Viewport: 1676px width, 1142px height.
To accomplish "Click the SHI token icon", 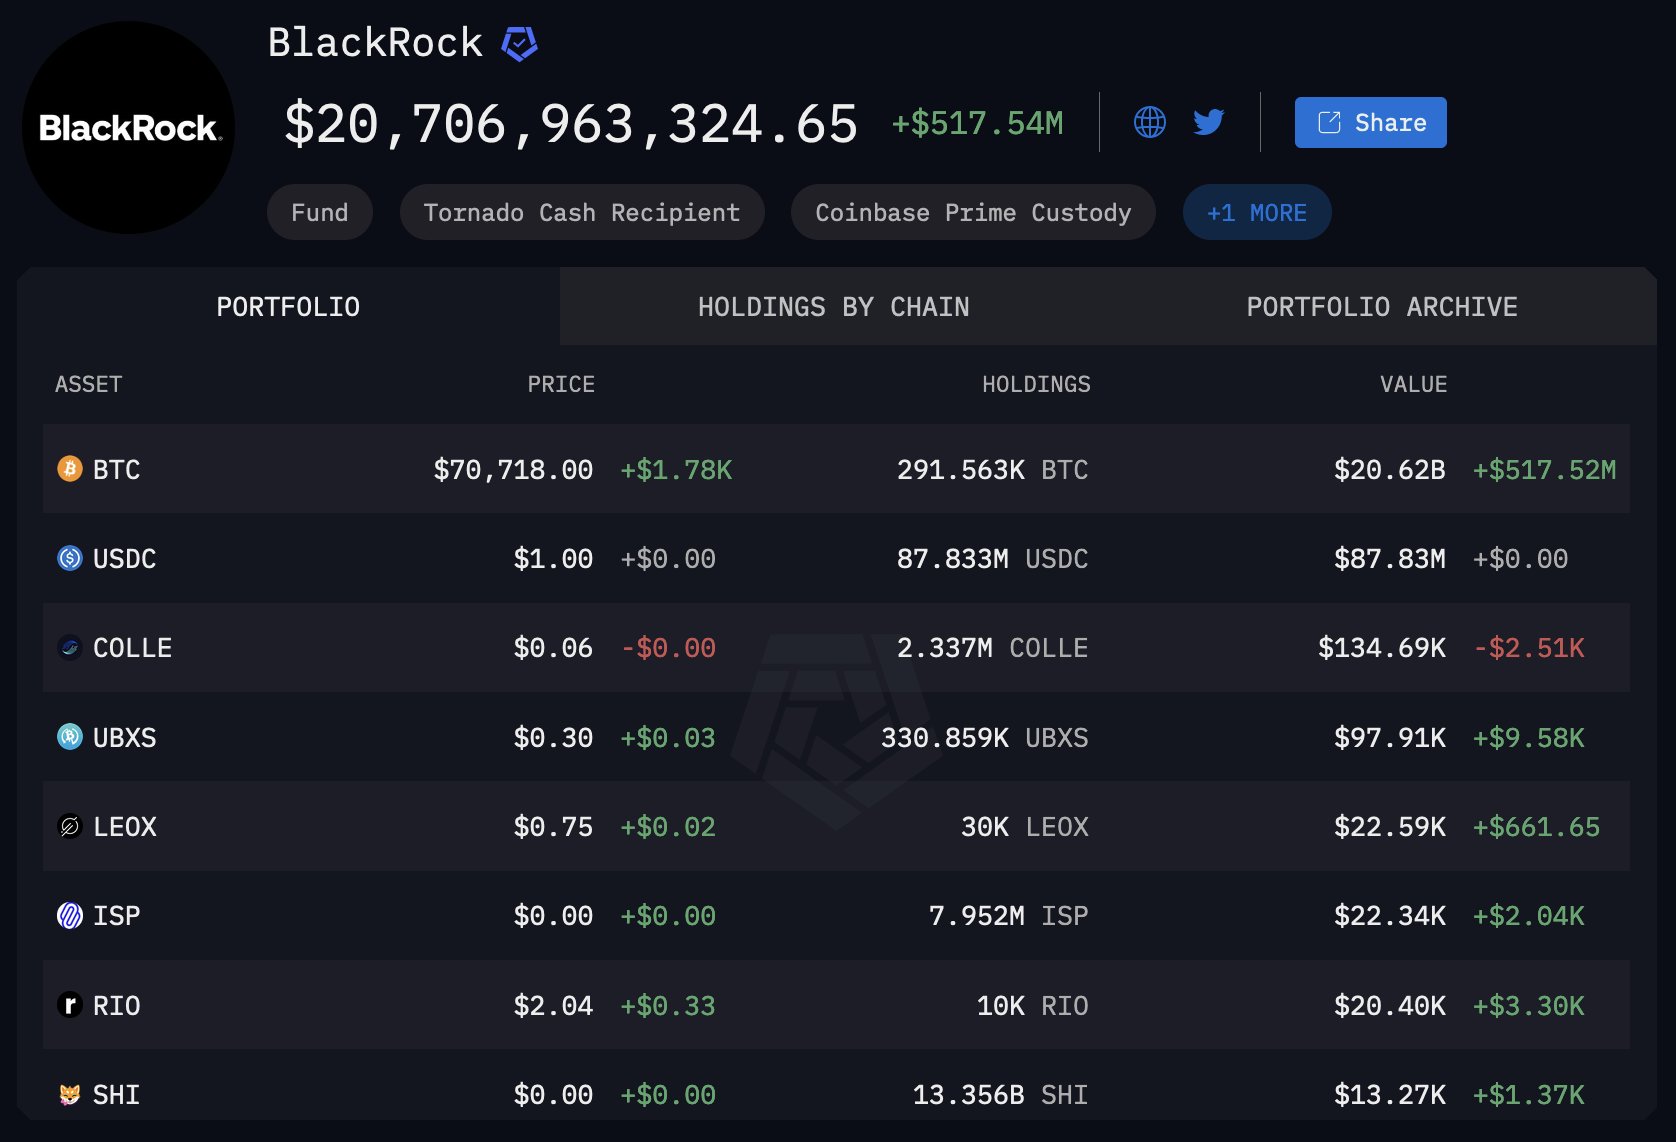I will (x=70, y=1094).
